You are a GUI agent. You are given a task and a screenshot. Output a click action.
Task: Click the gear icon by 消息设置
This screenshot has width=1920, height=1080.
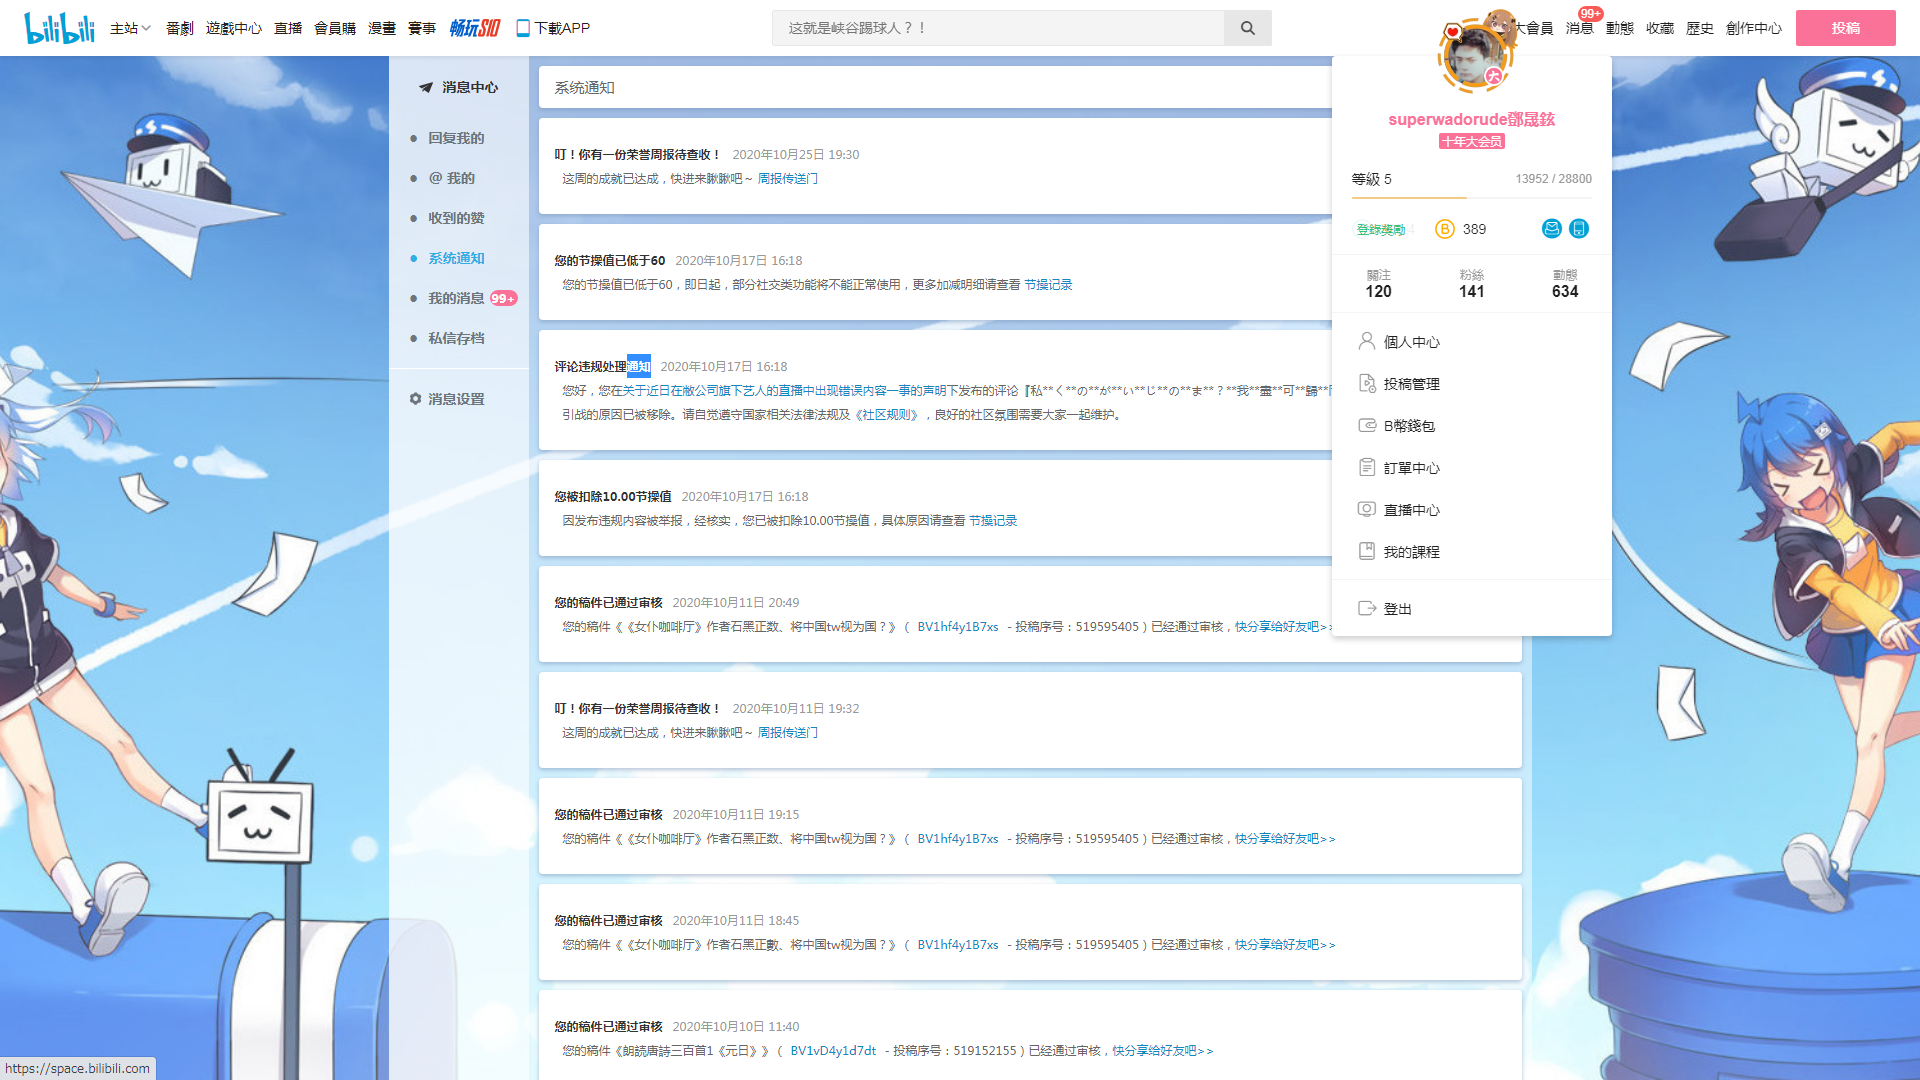pos(415,398)
